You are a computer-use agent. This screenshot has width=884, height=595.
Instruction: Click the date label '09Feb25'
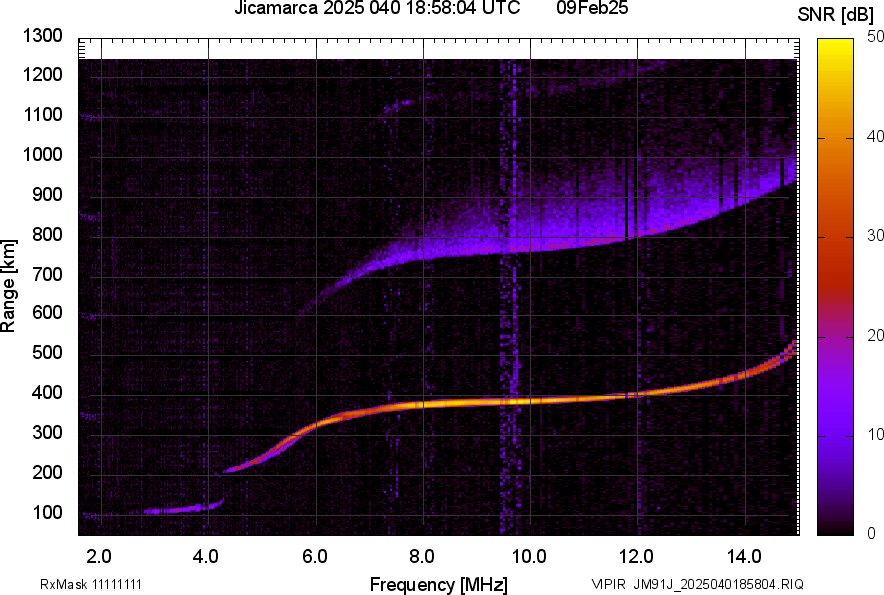pyautogui.click(x=592, y=8)
